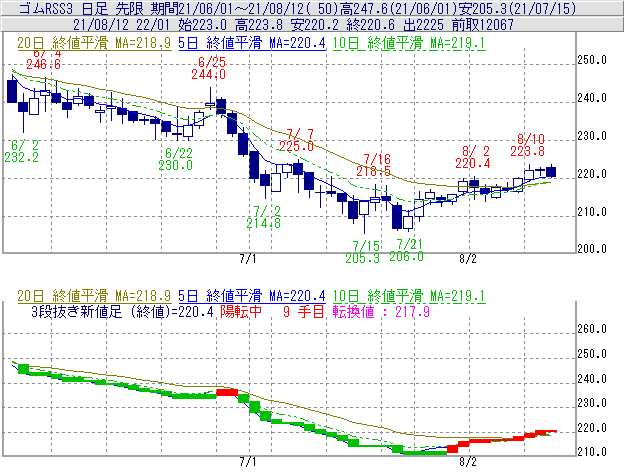Viewport: 624px width, 475px height.
Task: Click the 7/1 date on the lower chart axis
Action: point(248,462)
